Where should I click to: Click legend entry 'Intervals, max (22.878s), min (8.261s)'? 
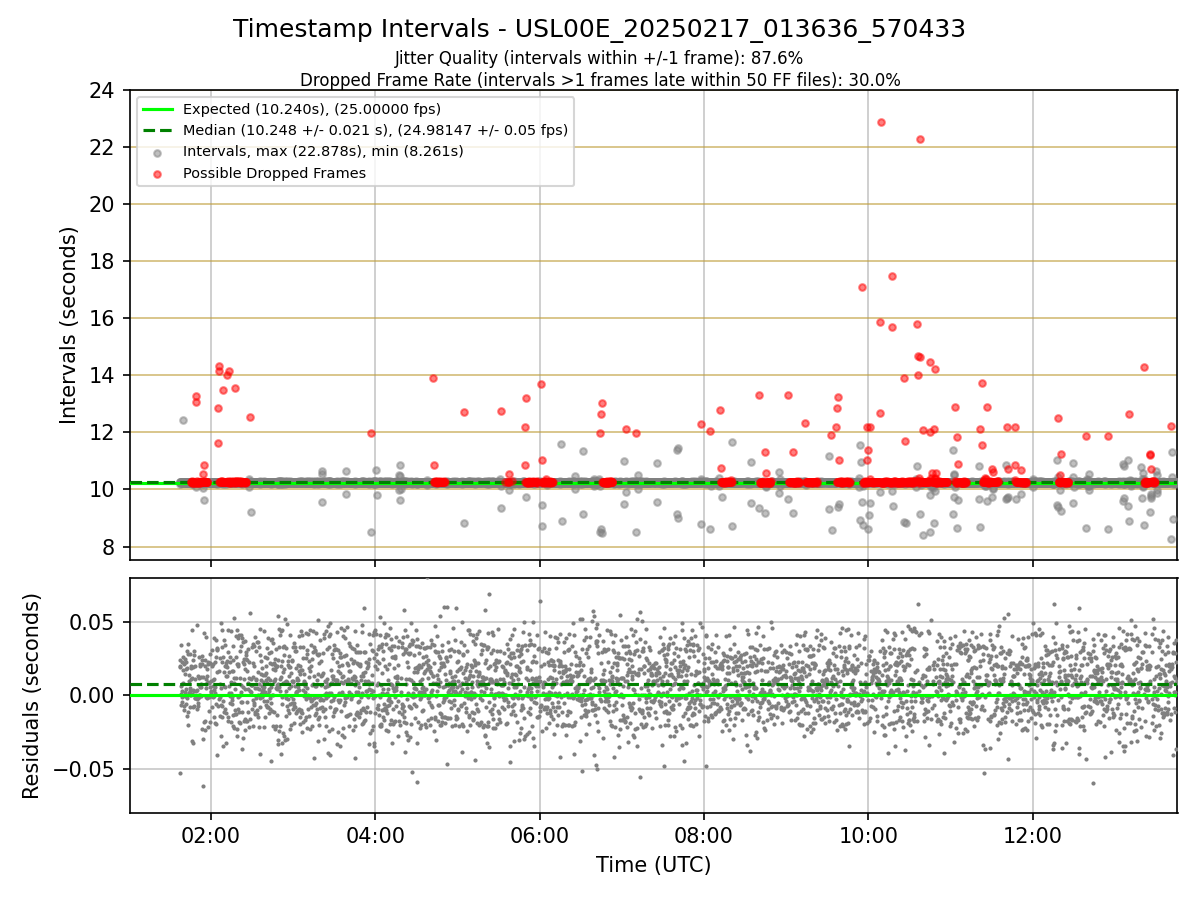(323, 152)
